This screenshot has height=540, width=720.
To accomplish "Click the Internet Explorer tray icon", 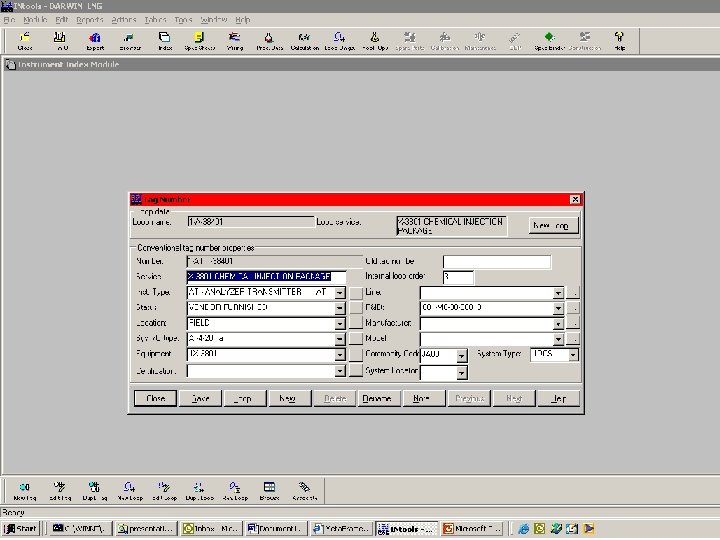I will (x=523, y=529).
